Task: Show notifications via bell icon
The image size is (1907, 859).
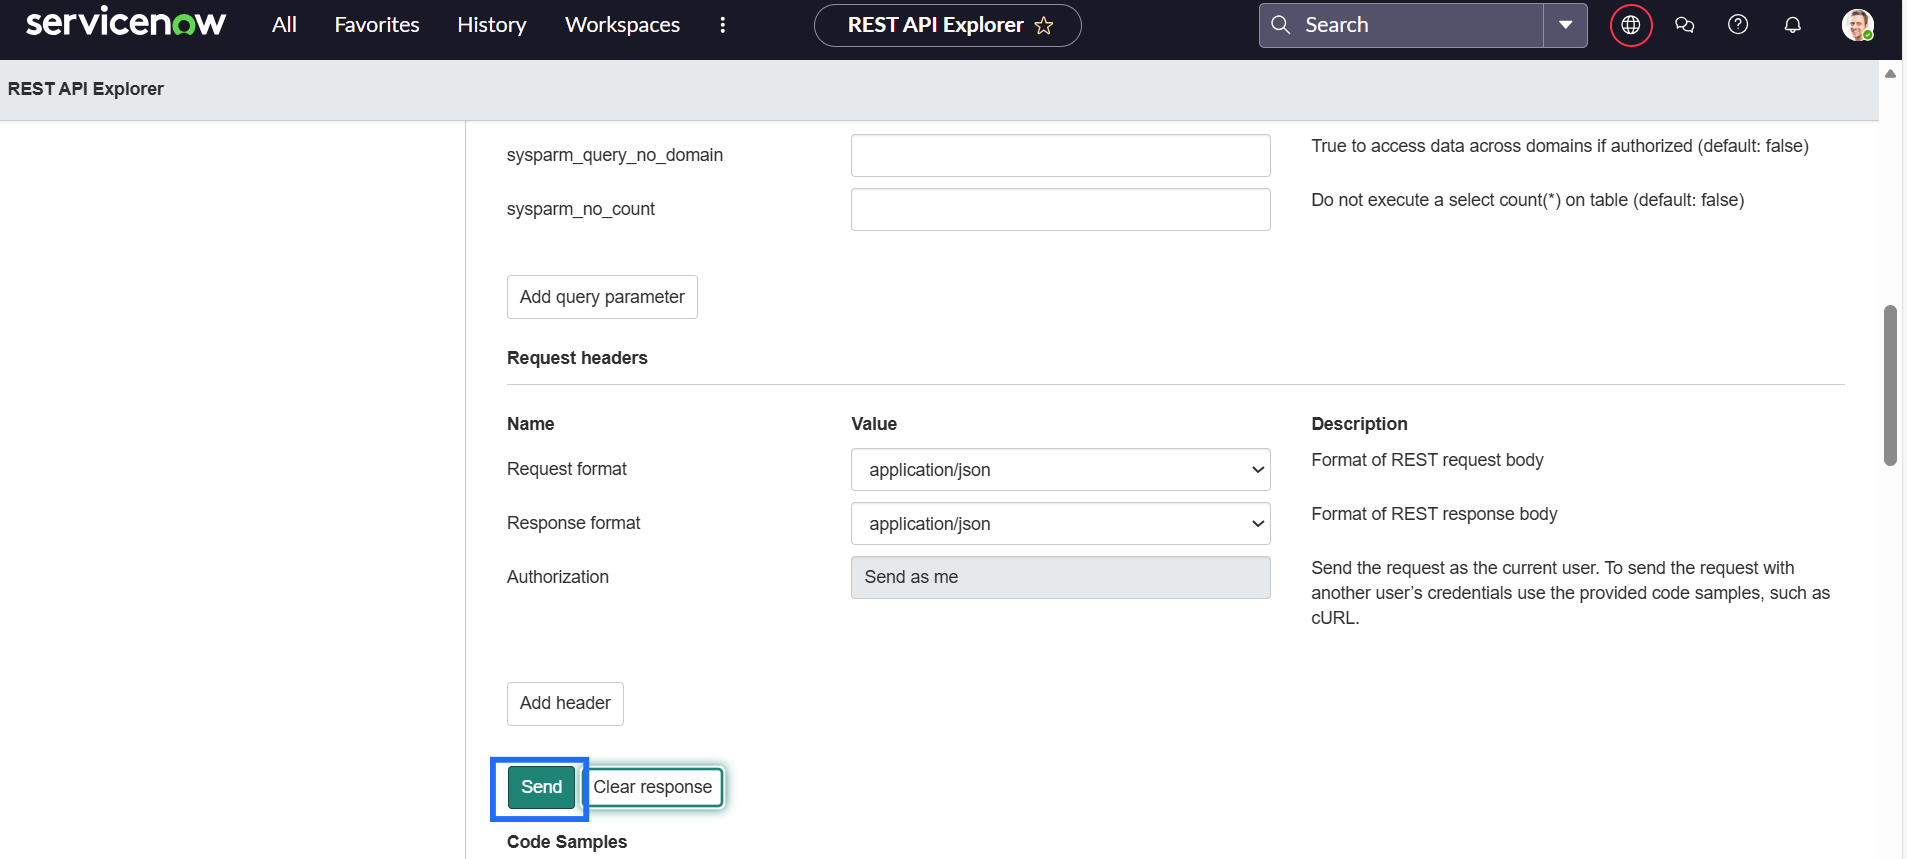Action: click(1792, 25)
